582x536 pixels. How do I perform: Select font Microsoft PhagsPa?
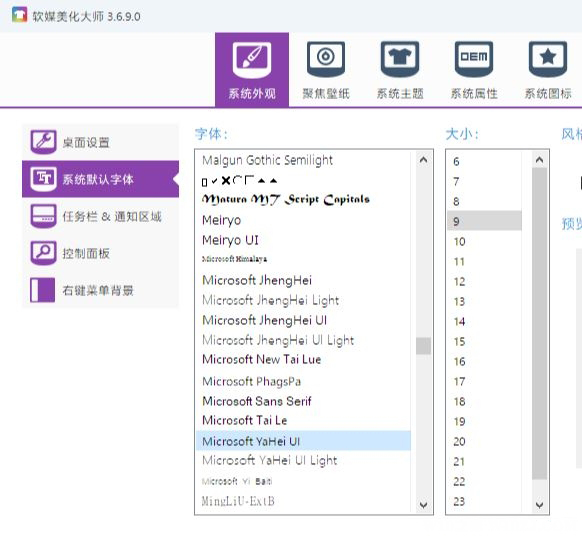point(303,381)
